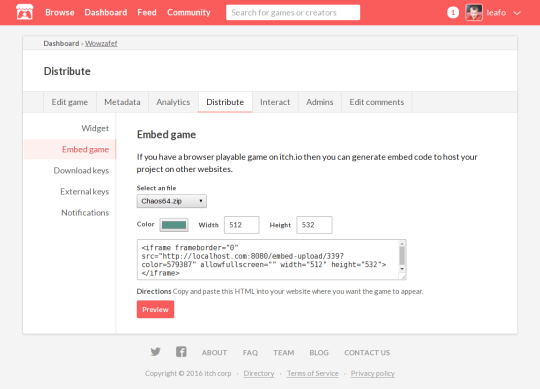The width and height of the screenshot is (540, 389).
Task: Click the Width input field showing 512
Action: [241, 225]
